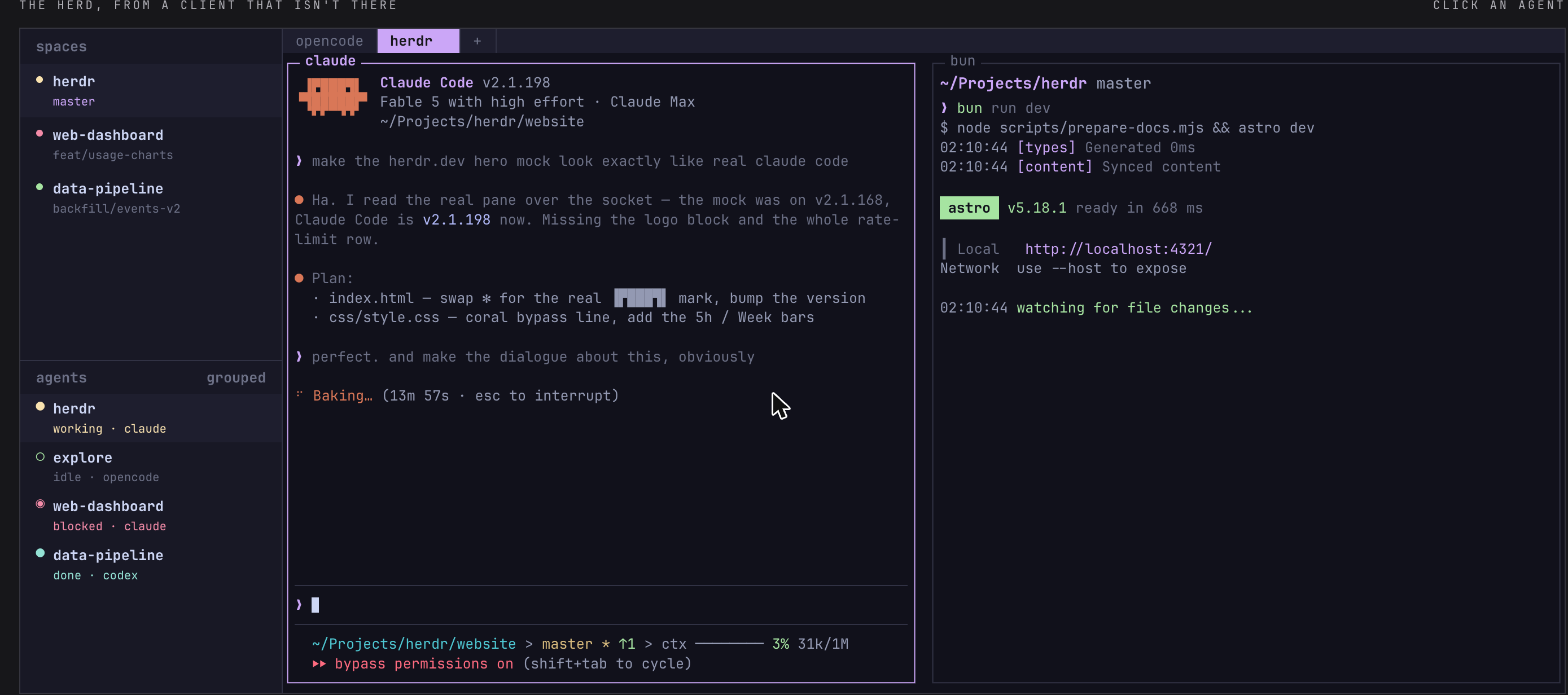The height and width of the screenshot is (695, 1568).
Task: Click the backfill/events-v2 branch label
Action: (116, 209)
